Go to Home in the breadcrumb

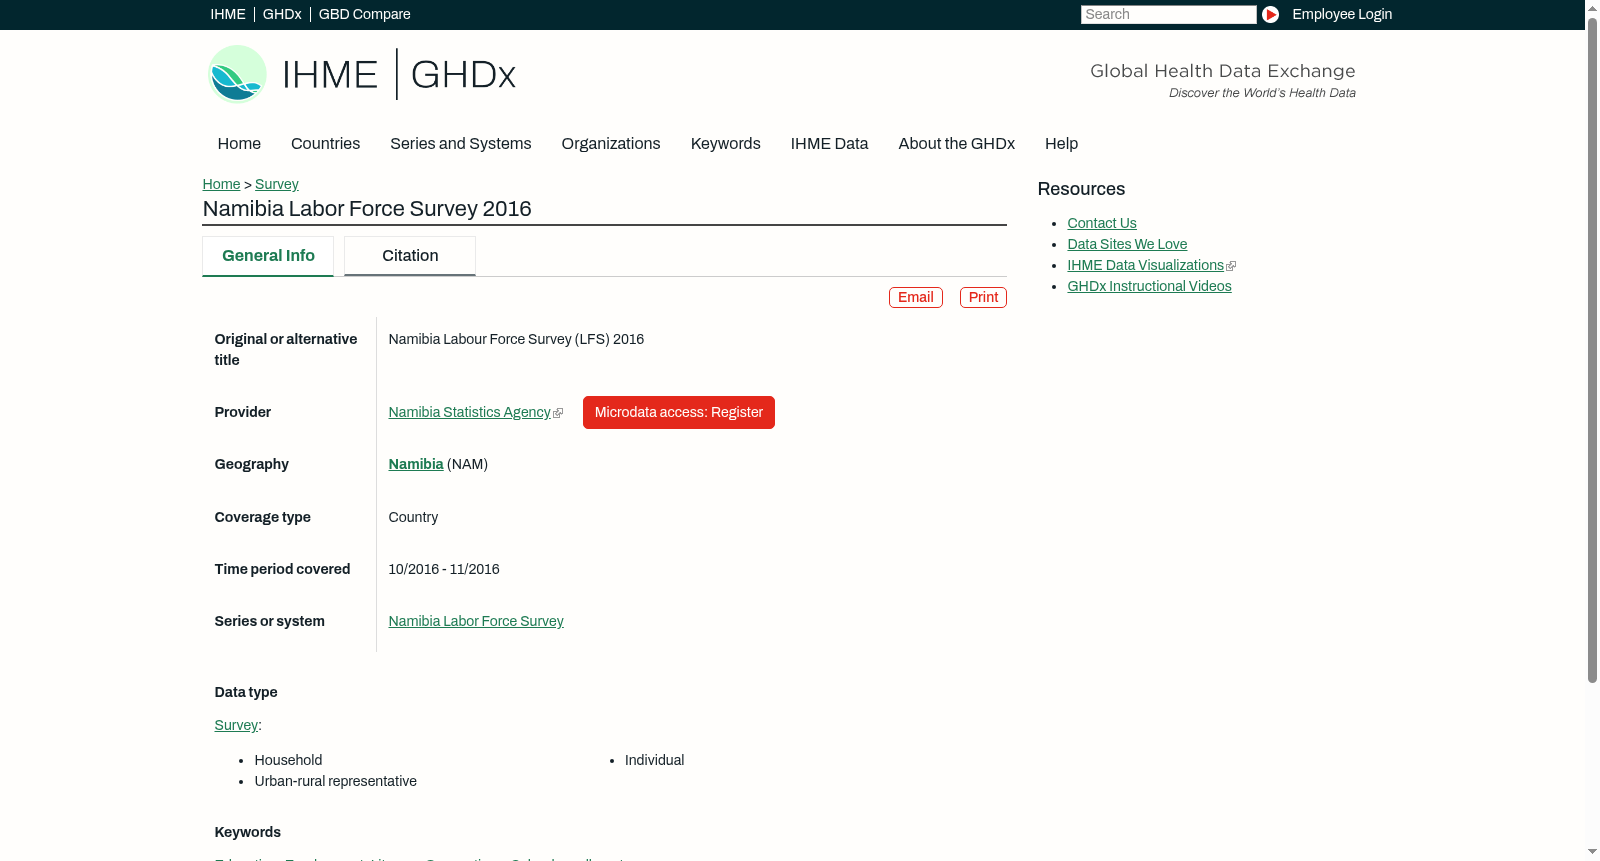[x=221, y=184]
